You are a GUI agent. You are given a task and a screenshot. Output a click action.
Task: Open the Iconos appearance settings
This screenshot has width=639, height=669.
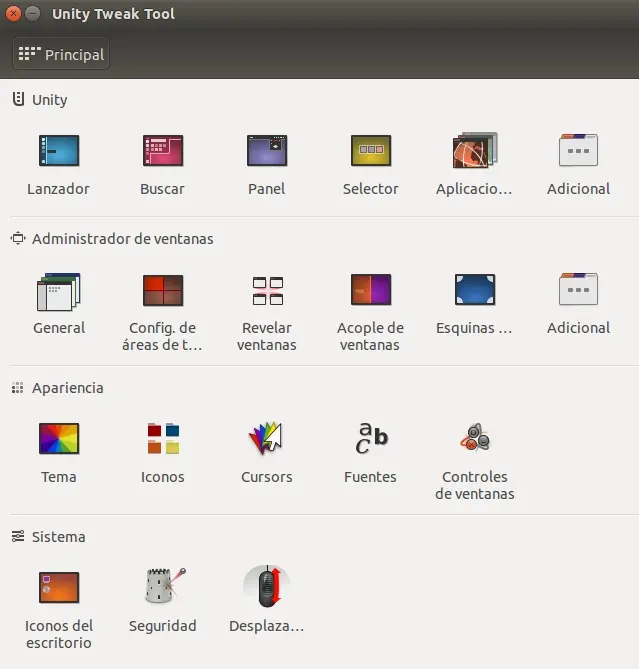[163, 438]
